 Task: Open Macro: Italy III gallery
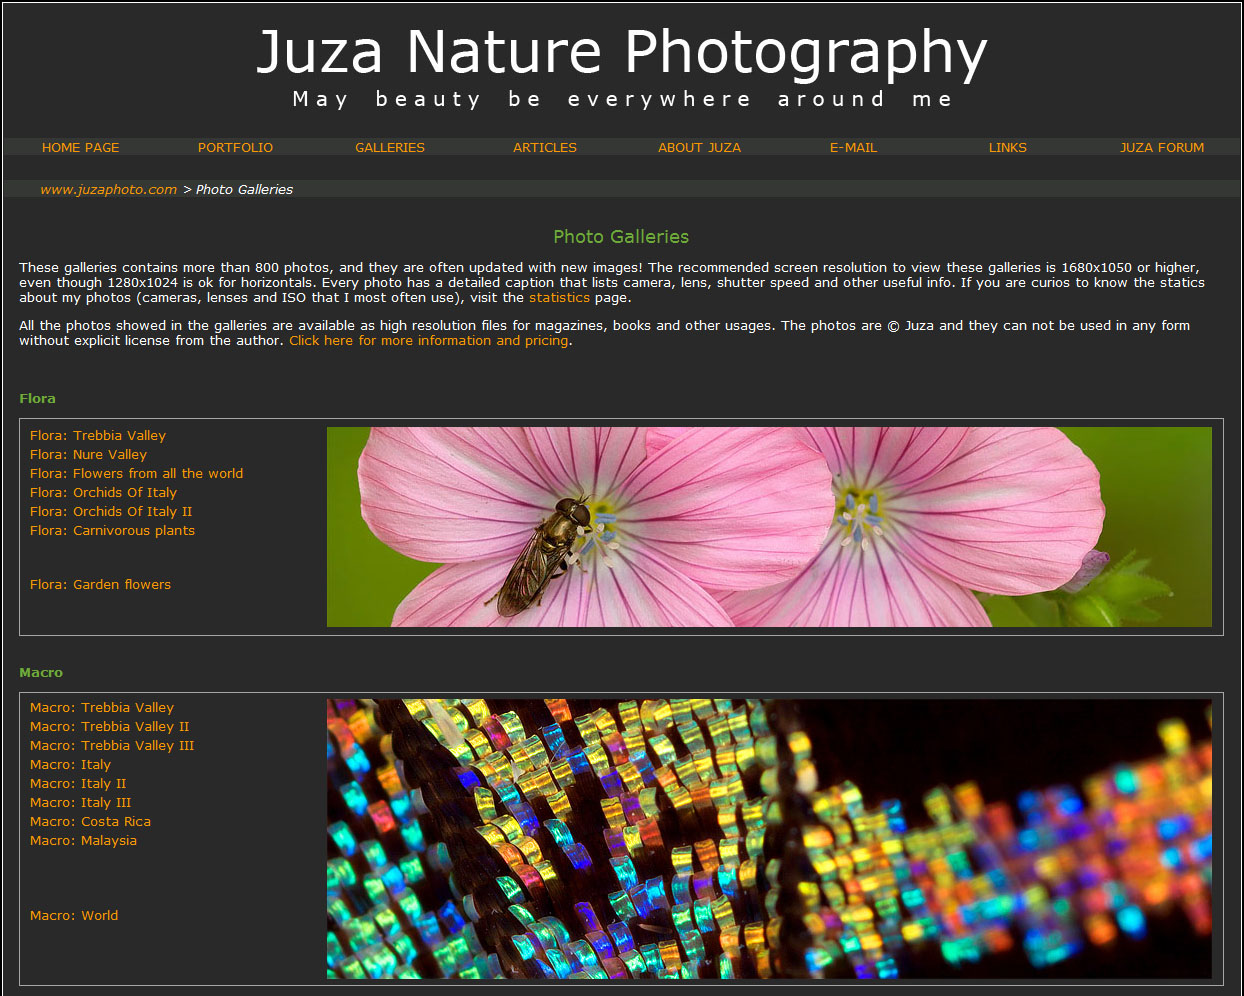[x=80, y=802]
